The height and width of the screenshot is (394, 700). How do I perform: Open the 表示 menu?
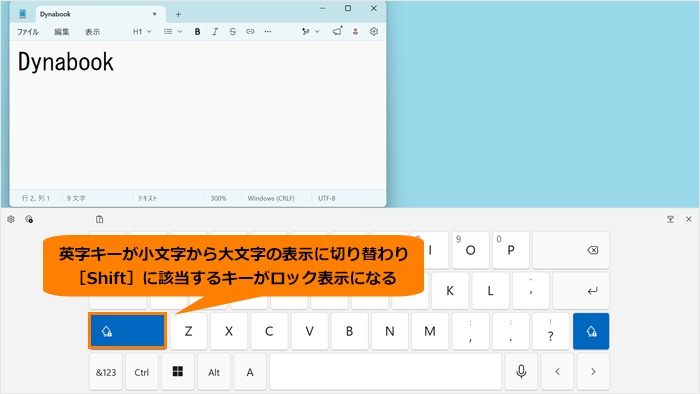(x=92, y=32)
